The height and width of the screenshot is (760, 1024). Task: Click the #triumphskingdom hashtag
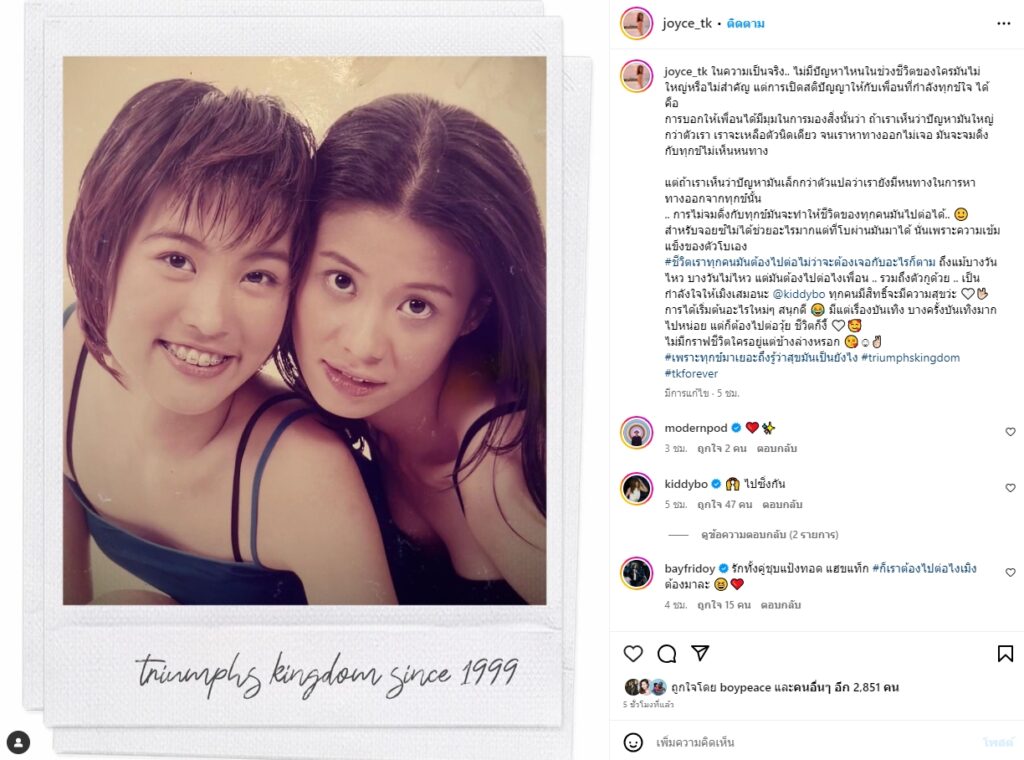click(x=910, y=357)
